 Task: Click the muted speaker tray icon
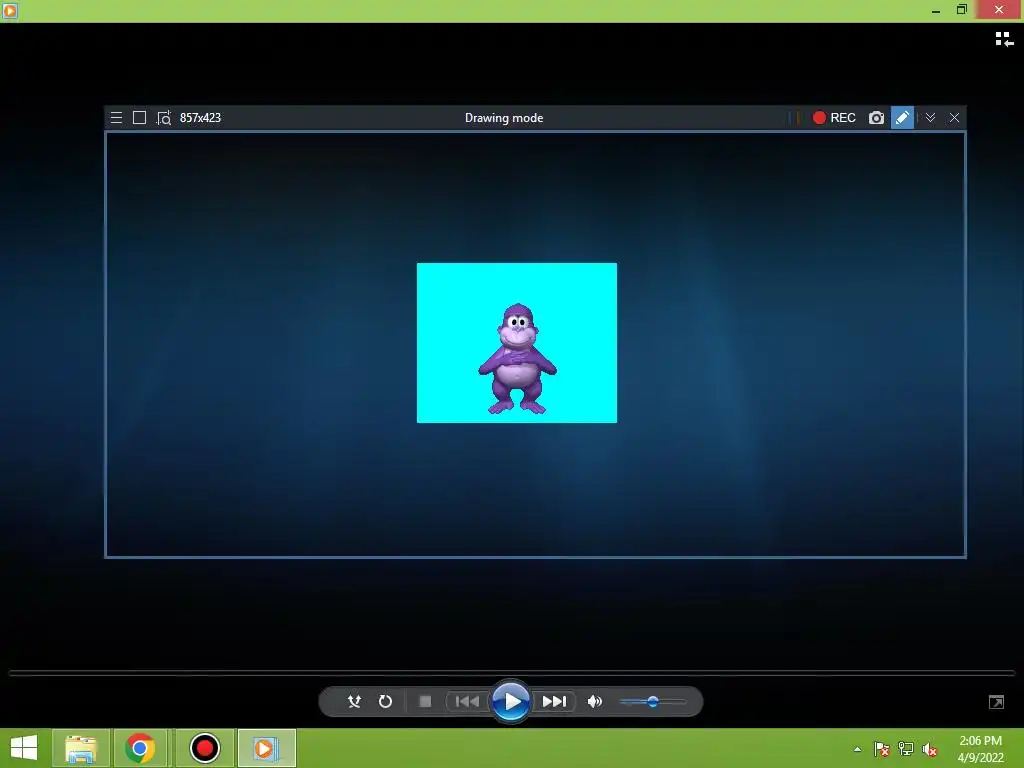[x=930, y=749]
